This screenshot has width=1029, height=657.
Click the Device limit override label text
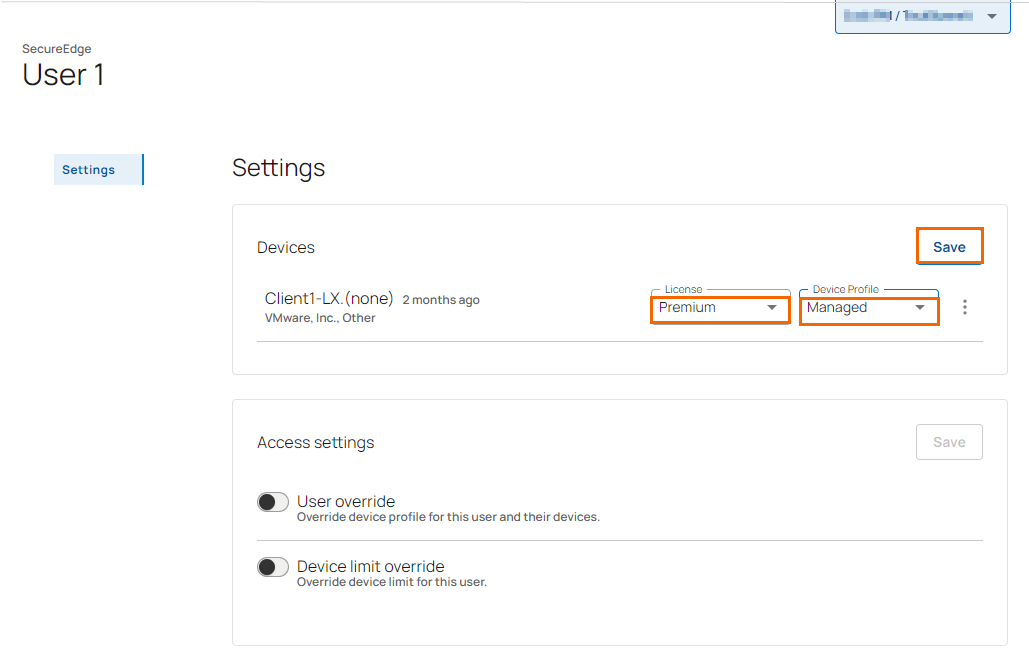click(370, 567)
